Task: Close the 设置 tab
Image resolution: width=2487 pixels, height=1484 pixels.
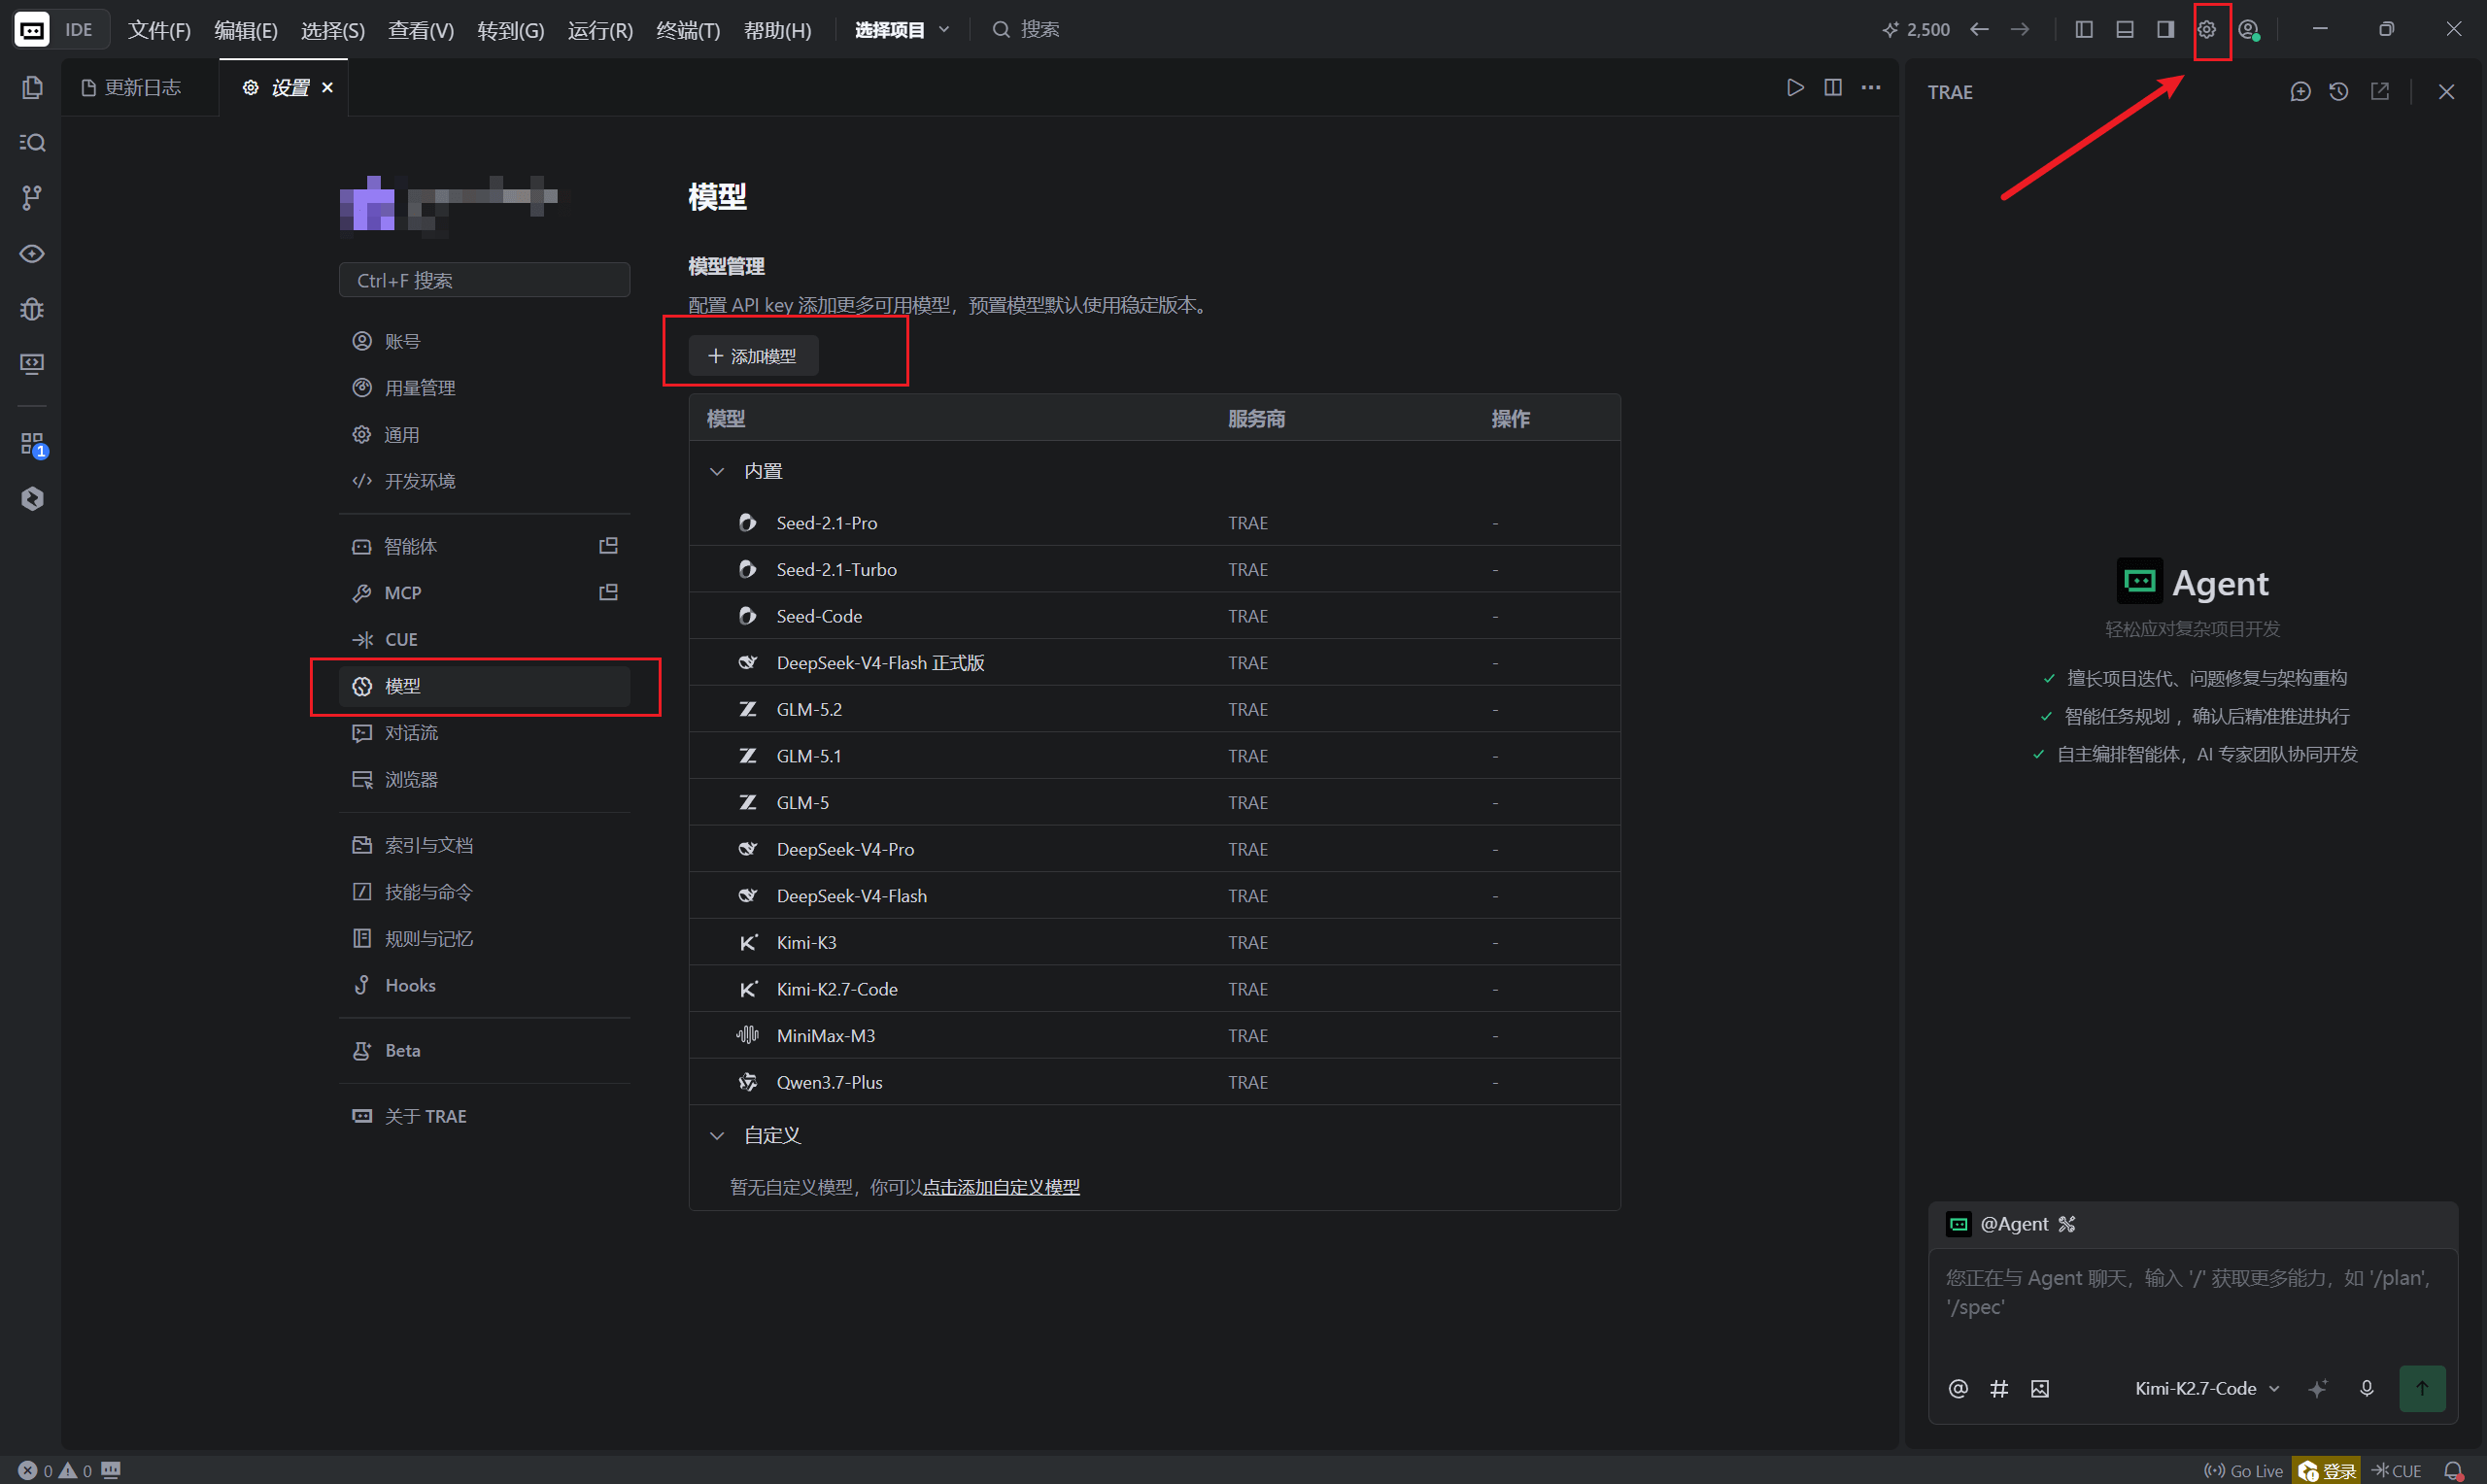Action: pos(327,88)
